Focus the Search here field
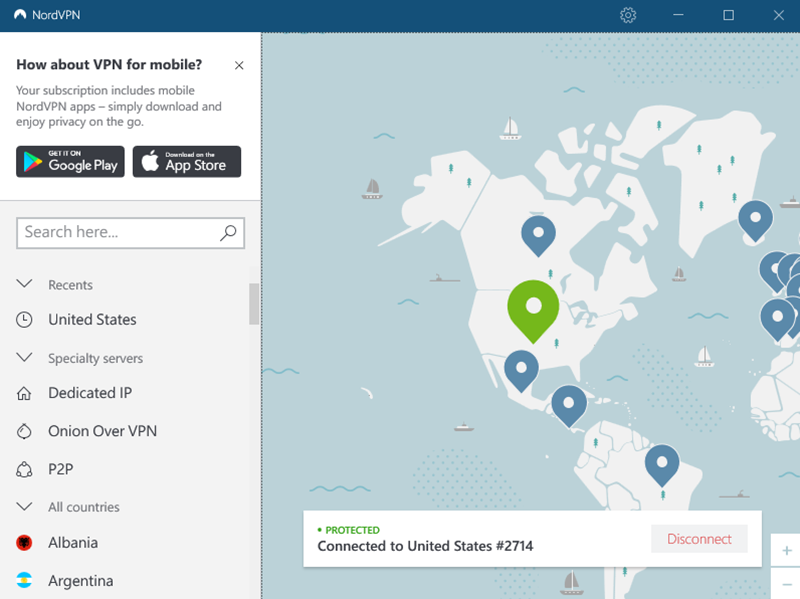800x599 pixels. (x=131, y=233)
